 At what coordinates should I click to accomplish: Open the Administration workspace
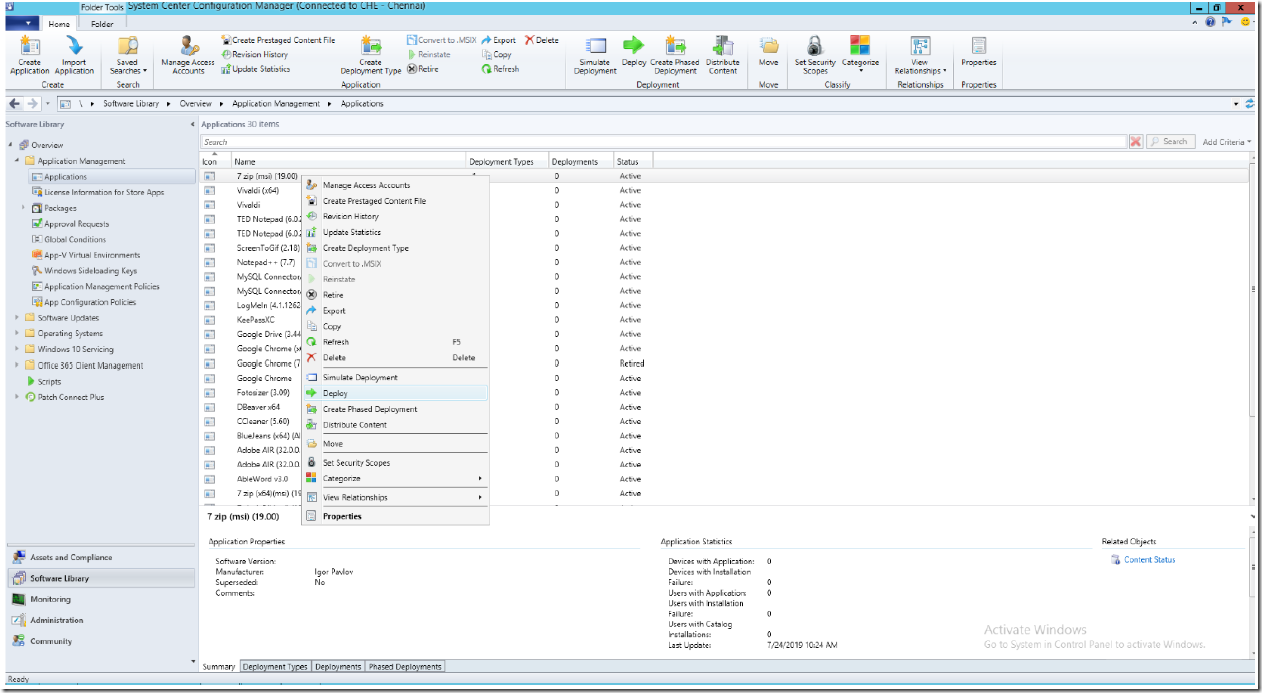(100, 621)
